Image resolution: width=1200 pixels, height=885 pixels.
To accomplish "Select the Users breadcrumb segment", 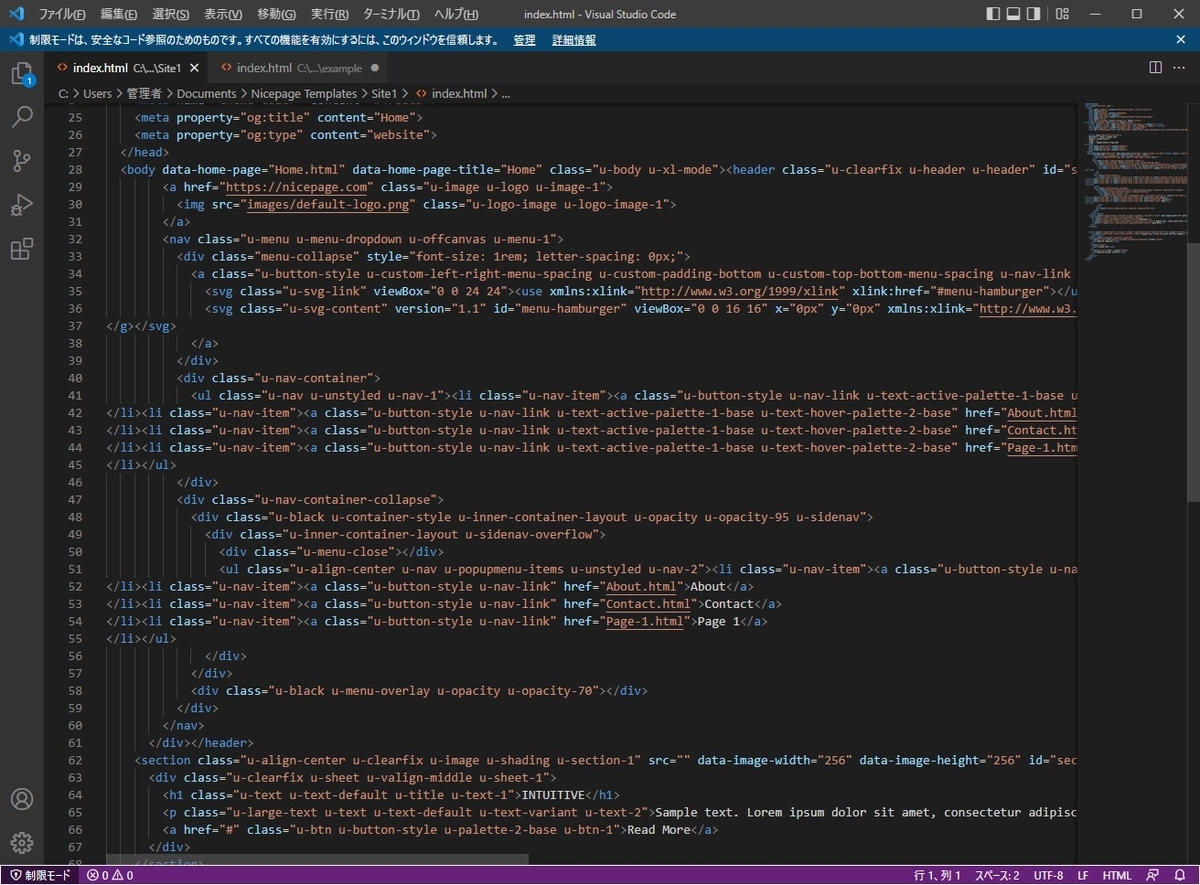I will (98, 93).
